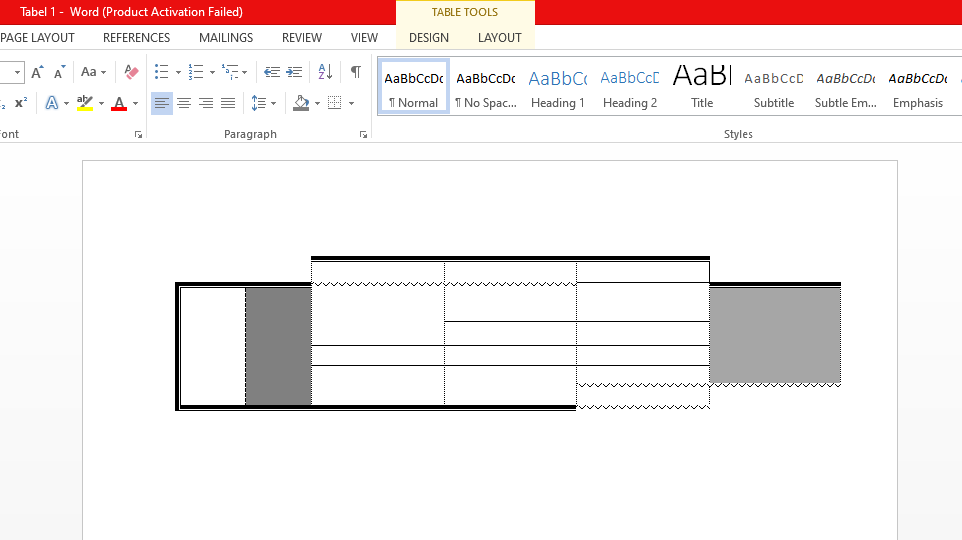Select the light gray shaded table cell
The image size is (962, 540).
click(775, 335)
